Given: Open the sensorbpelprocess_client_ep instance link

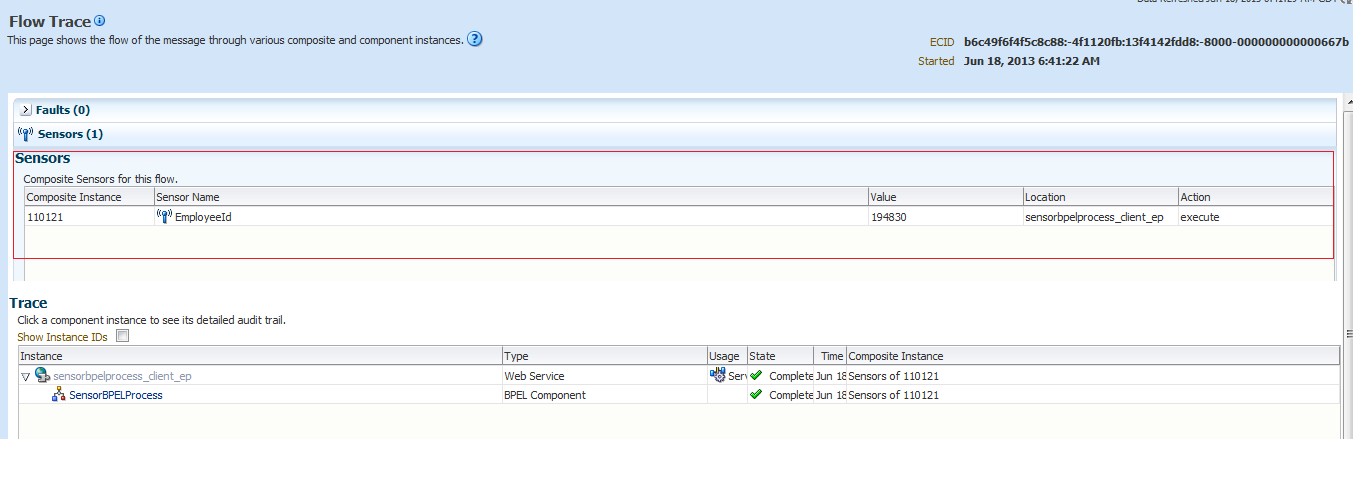Looking at the screenshot, I should point(122,376).
